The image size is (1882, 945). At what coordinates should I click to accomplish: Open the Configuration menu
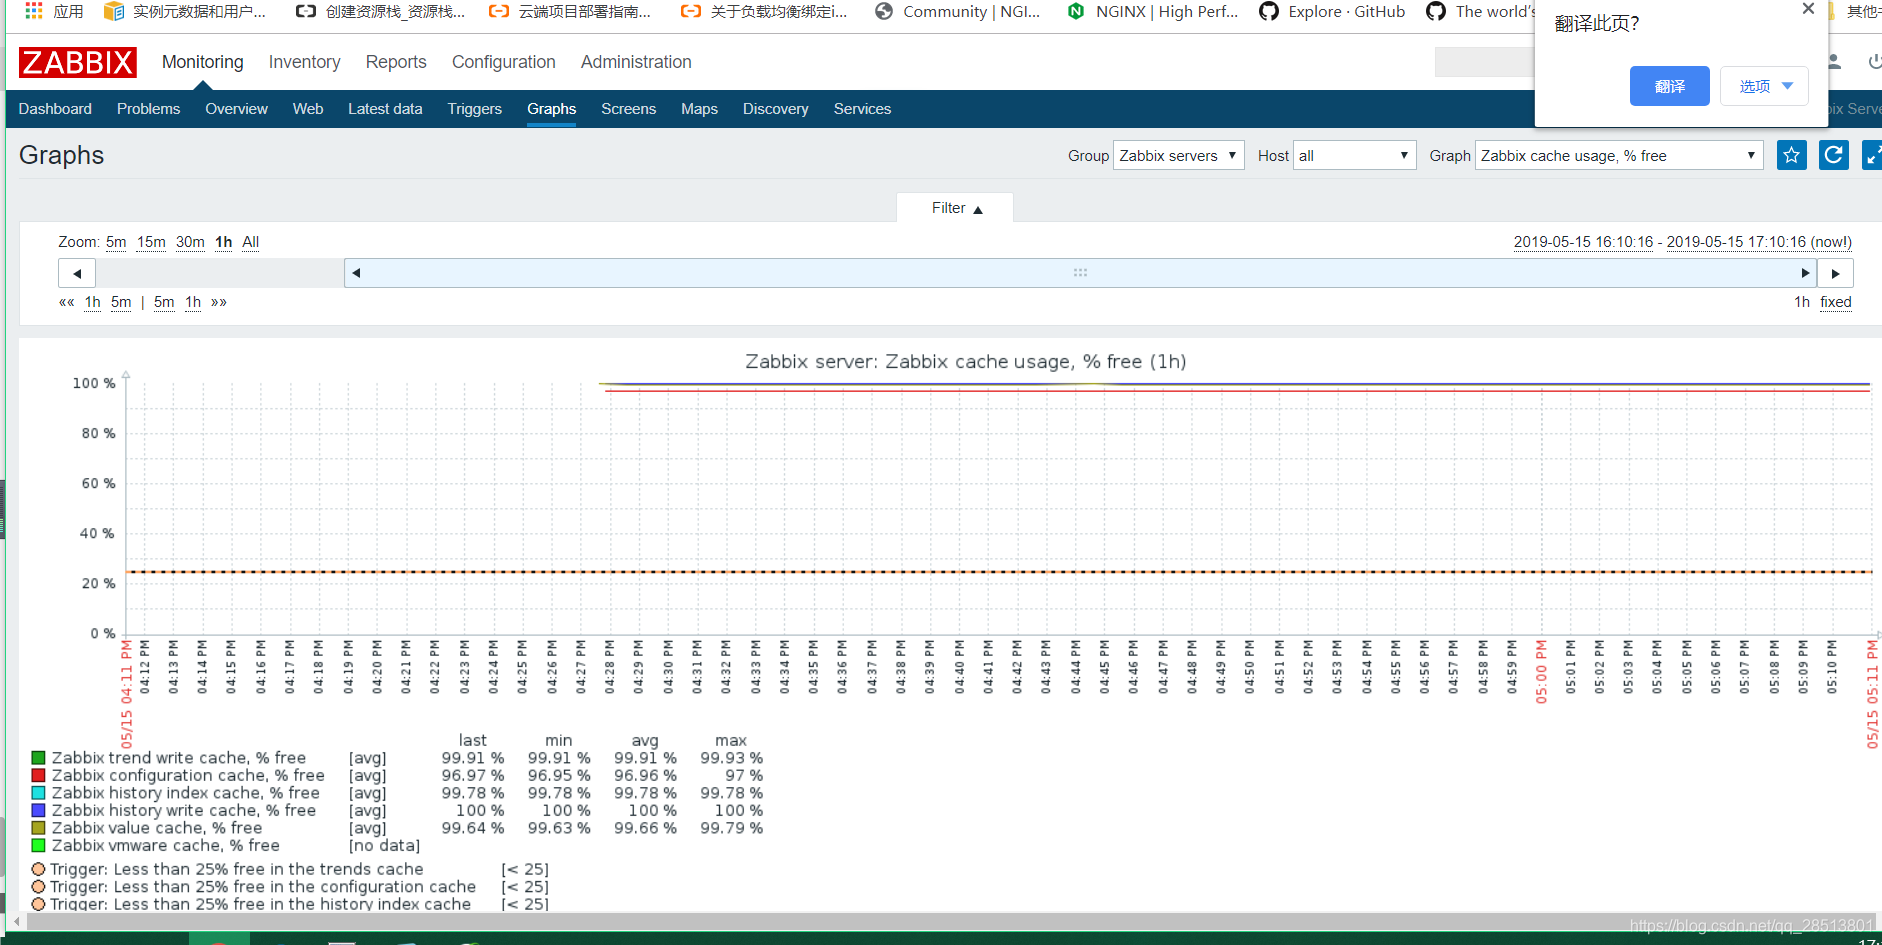pos(503,62)
